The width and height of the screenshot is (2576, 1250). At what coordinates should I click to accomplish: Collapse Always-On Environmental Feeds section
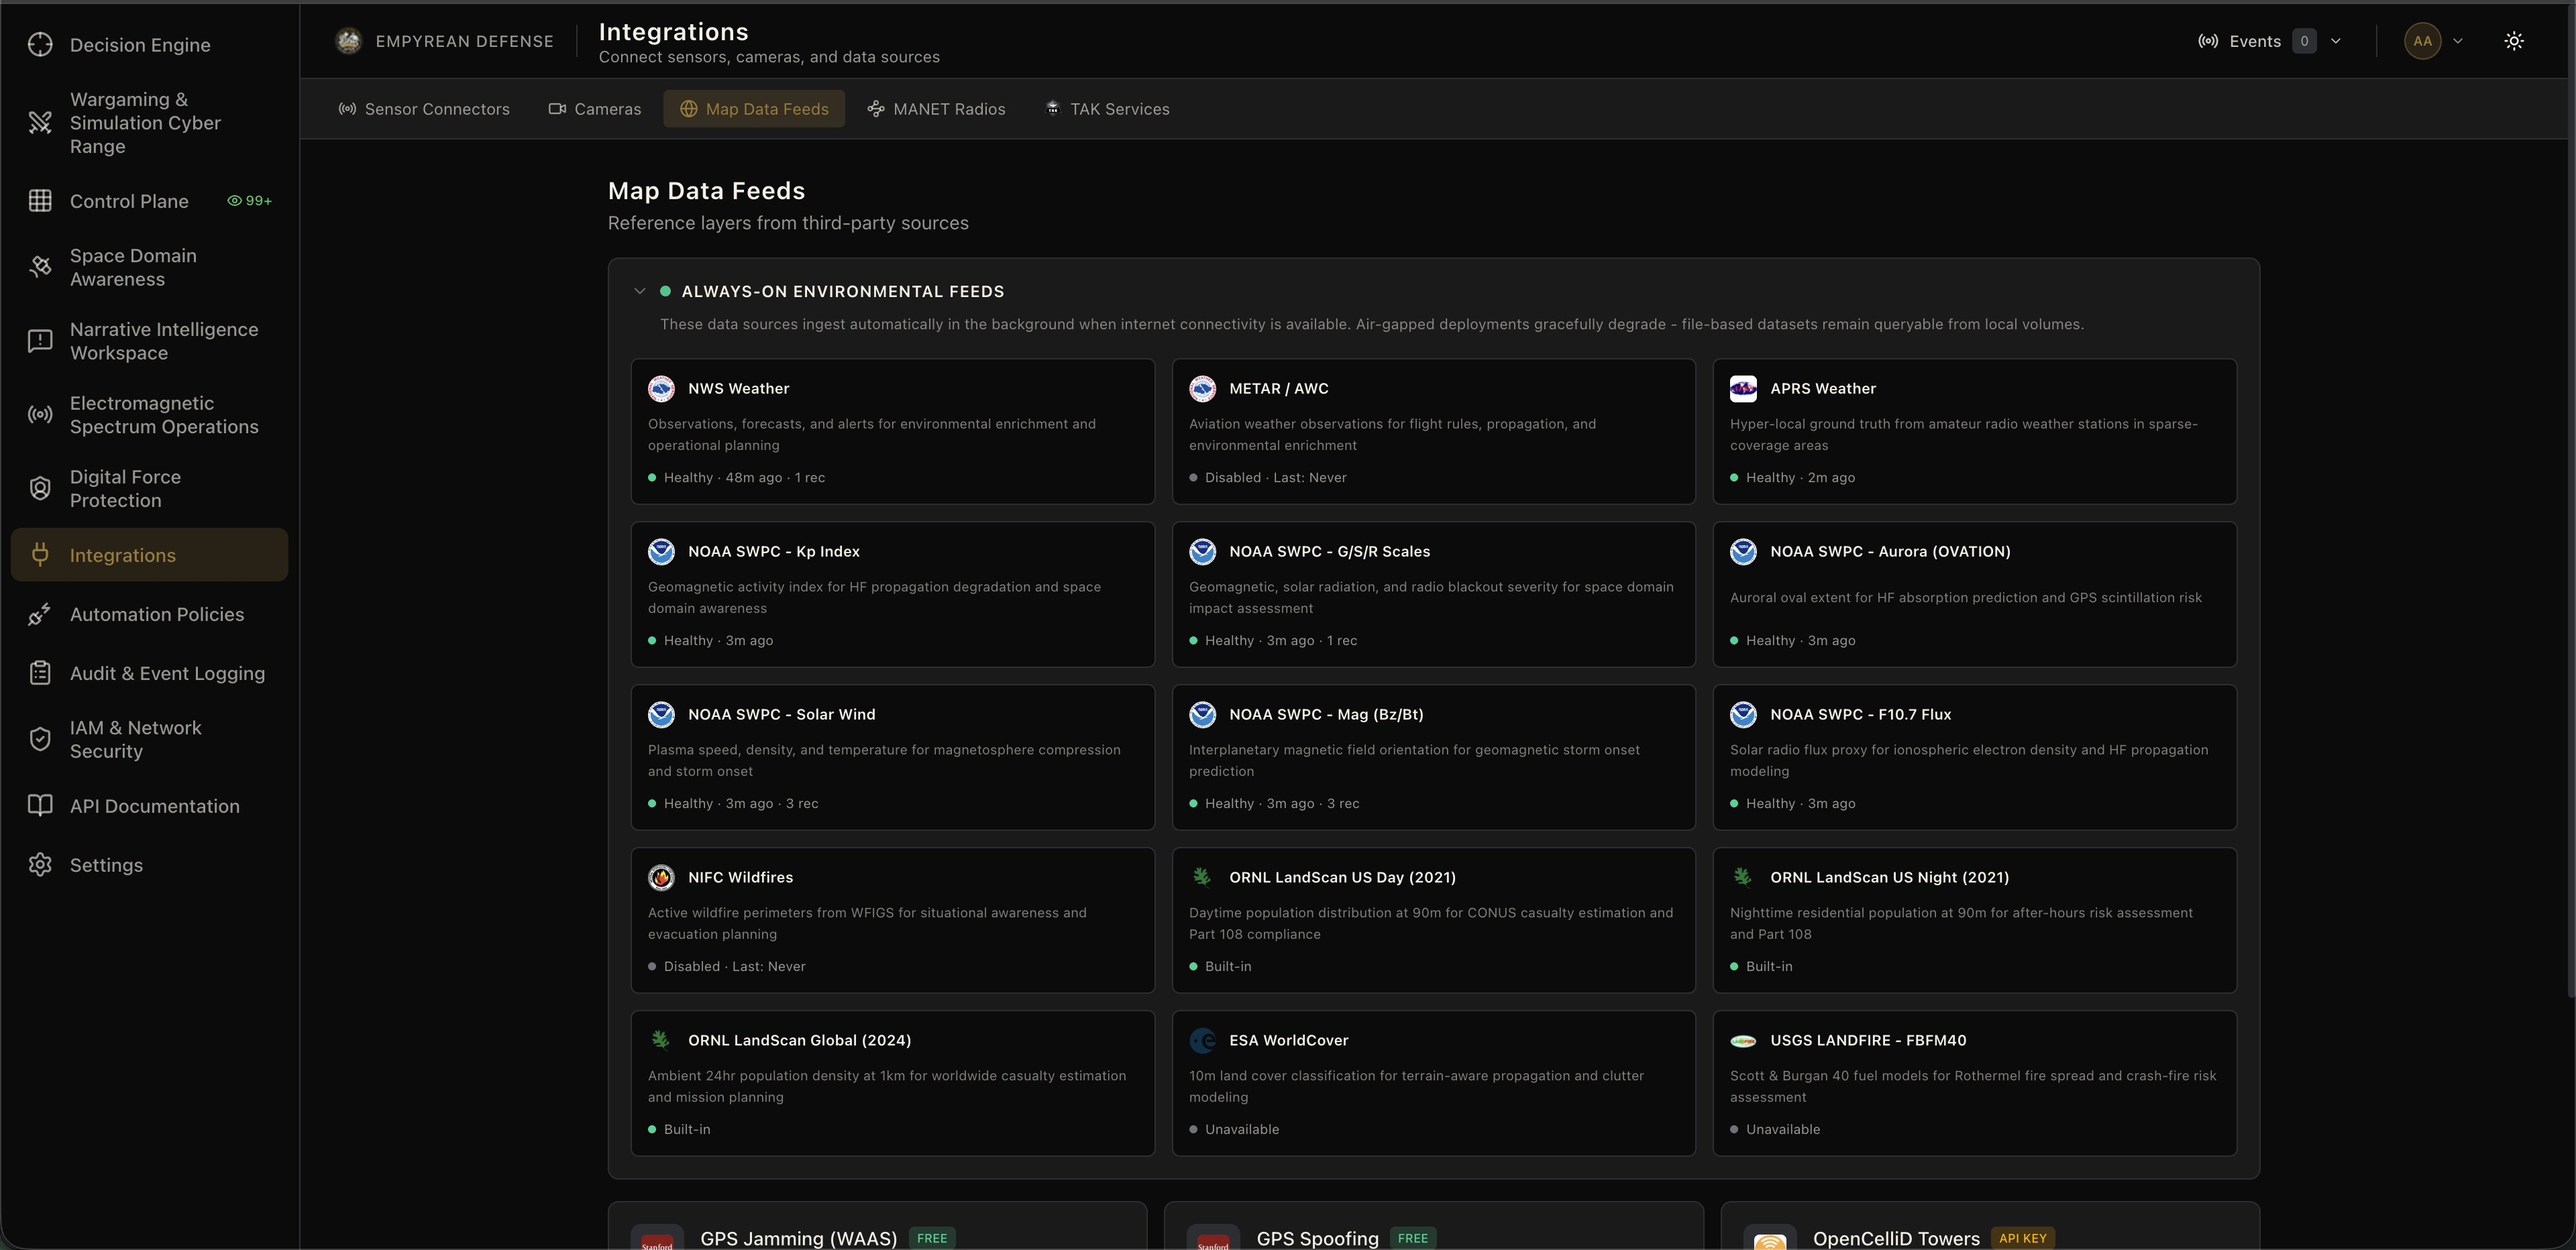[x=640, y=291]
